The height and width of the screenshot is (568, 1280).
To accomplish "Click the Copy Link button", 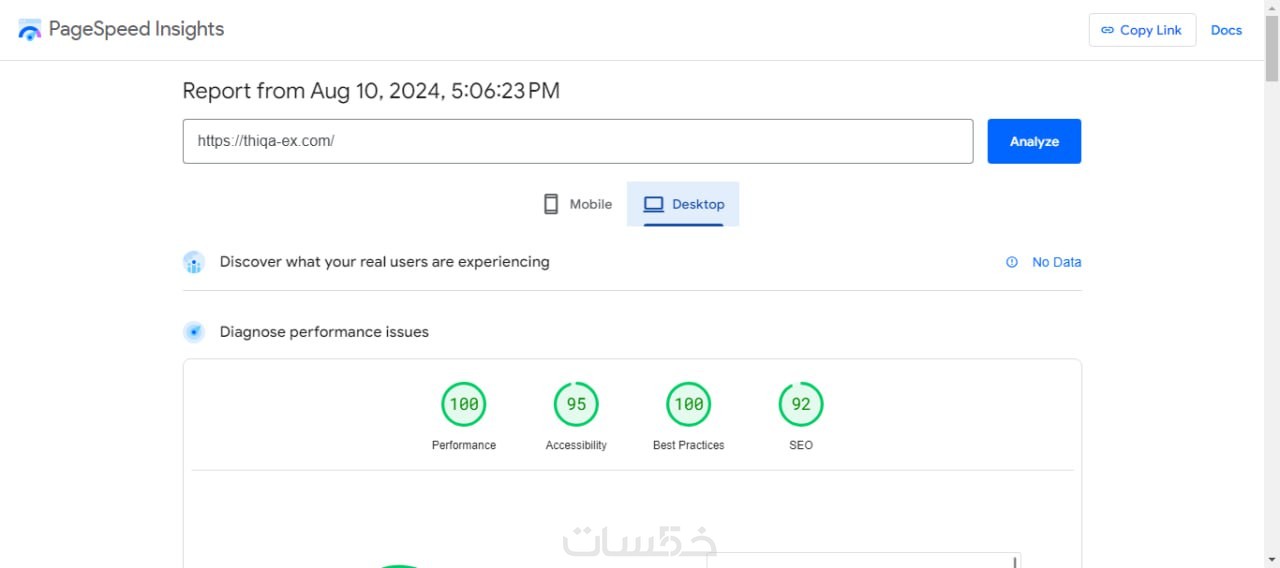I will pos(1142,30).
